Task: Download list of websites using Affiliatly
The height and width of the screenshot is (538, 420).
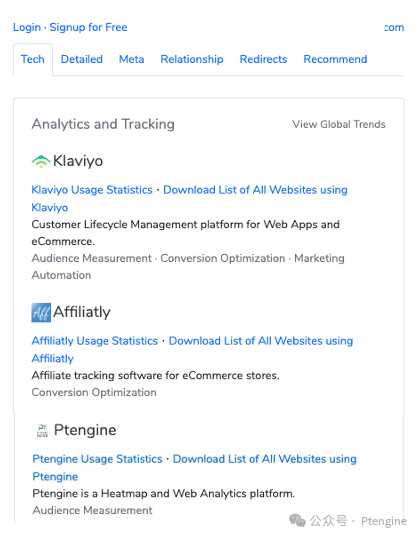Action: pyautogui.click(x=192, y=350)
